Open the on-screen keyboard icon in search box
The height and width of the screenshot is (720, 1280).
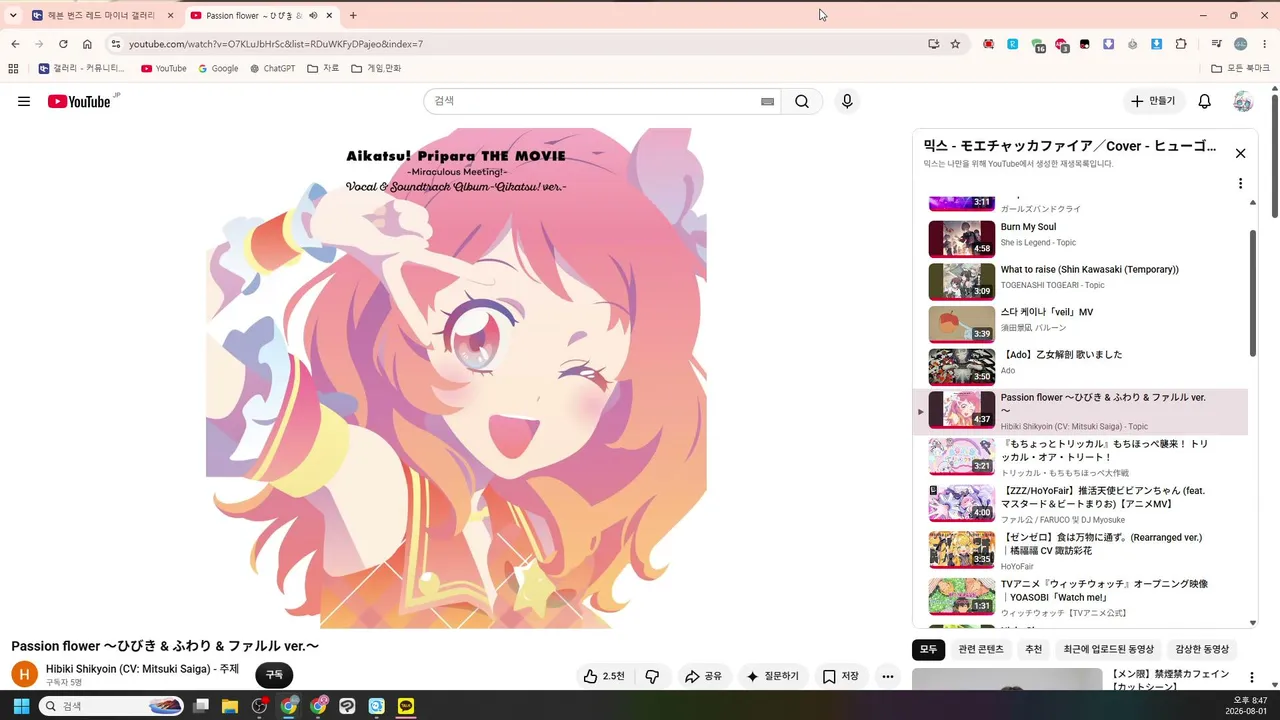point(768,101)
